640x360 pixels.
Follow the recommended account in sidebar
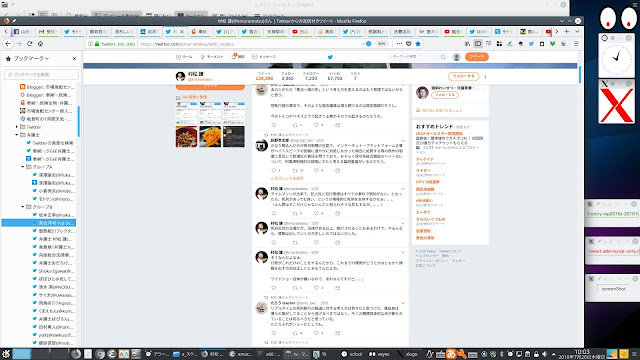444,95
